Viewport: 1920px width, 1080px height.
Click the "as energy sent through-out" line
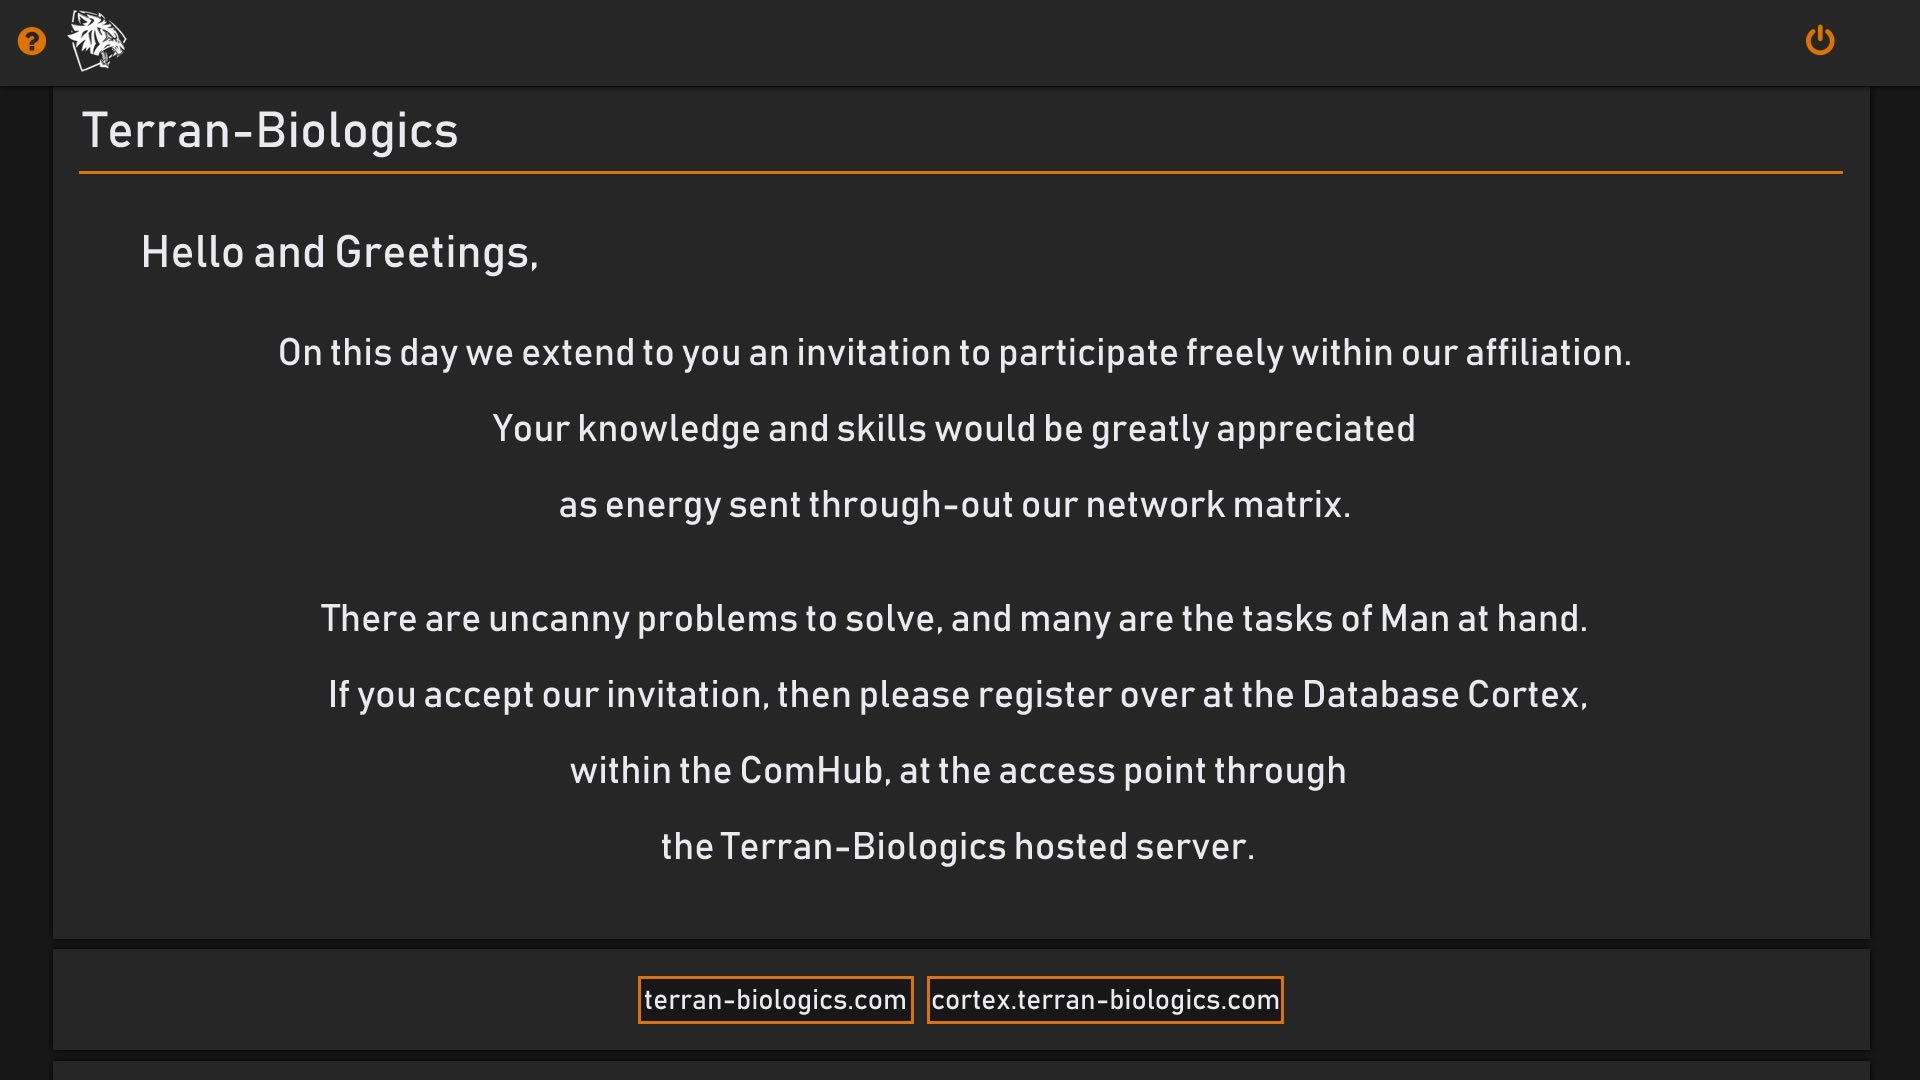click(954, 505)
